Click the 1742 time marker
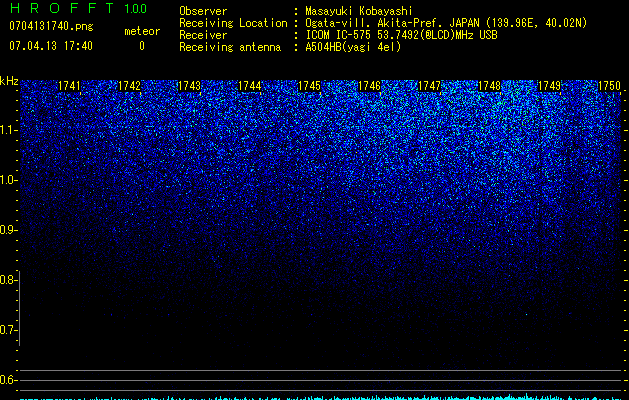The height and width of the screenshot is (400, 629). [x=129, y=86]
